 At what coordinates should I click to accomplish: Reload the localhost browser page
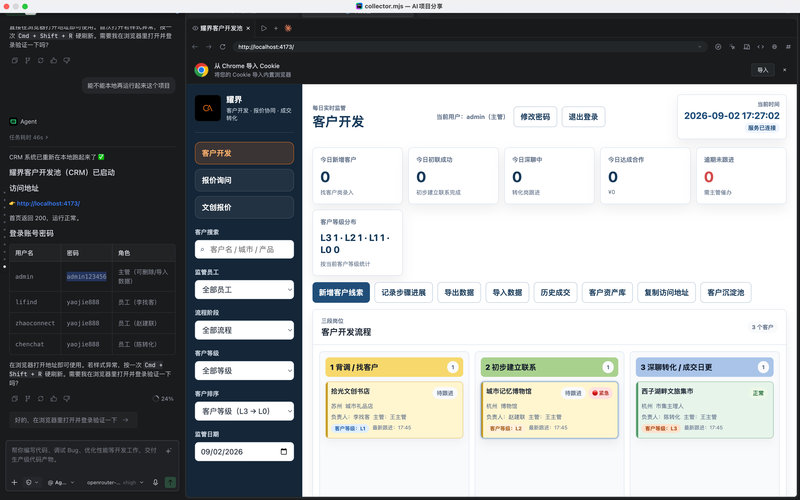pyautogui.click(x=222, y=47)
